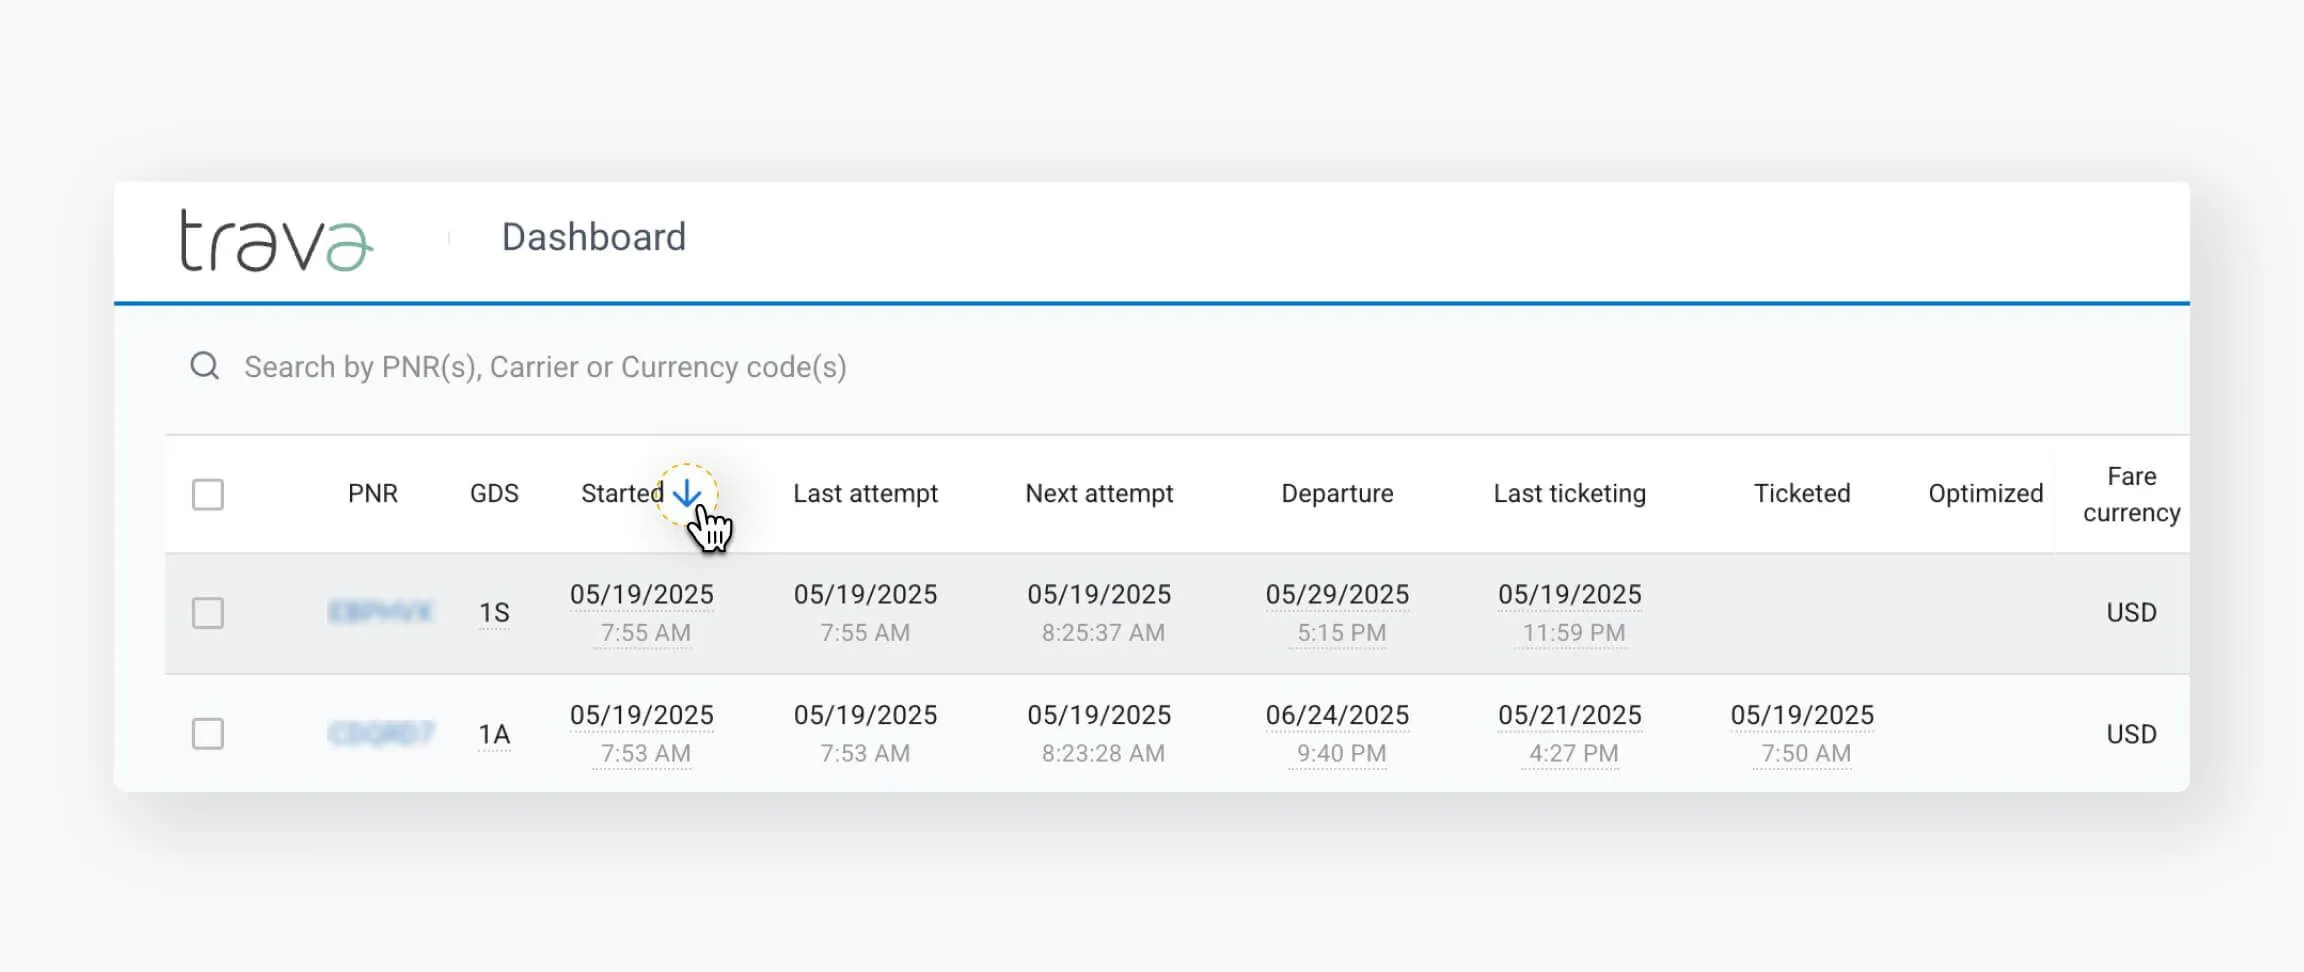
Task: Sort by the Last ticketing column
Action: pos(1569,494)
